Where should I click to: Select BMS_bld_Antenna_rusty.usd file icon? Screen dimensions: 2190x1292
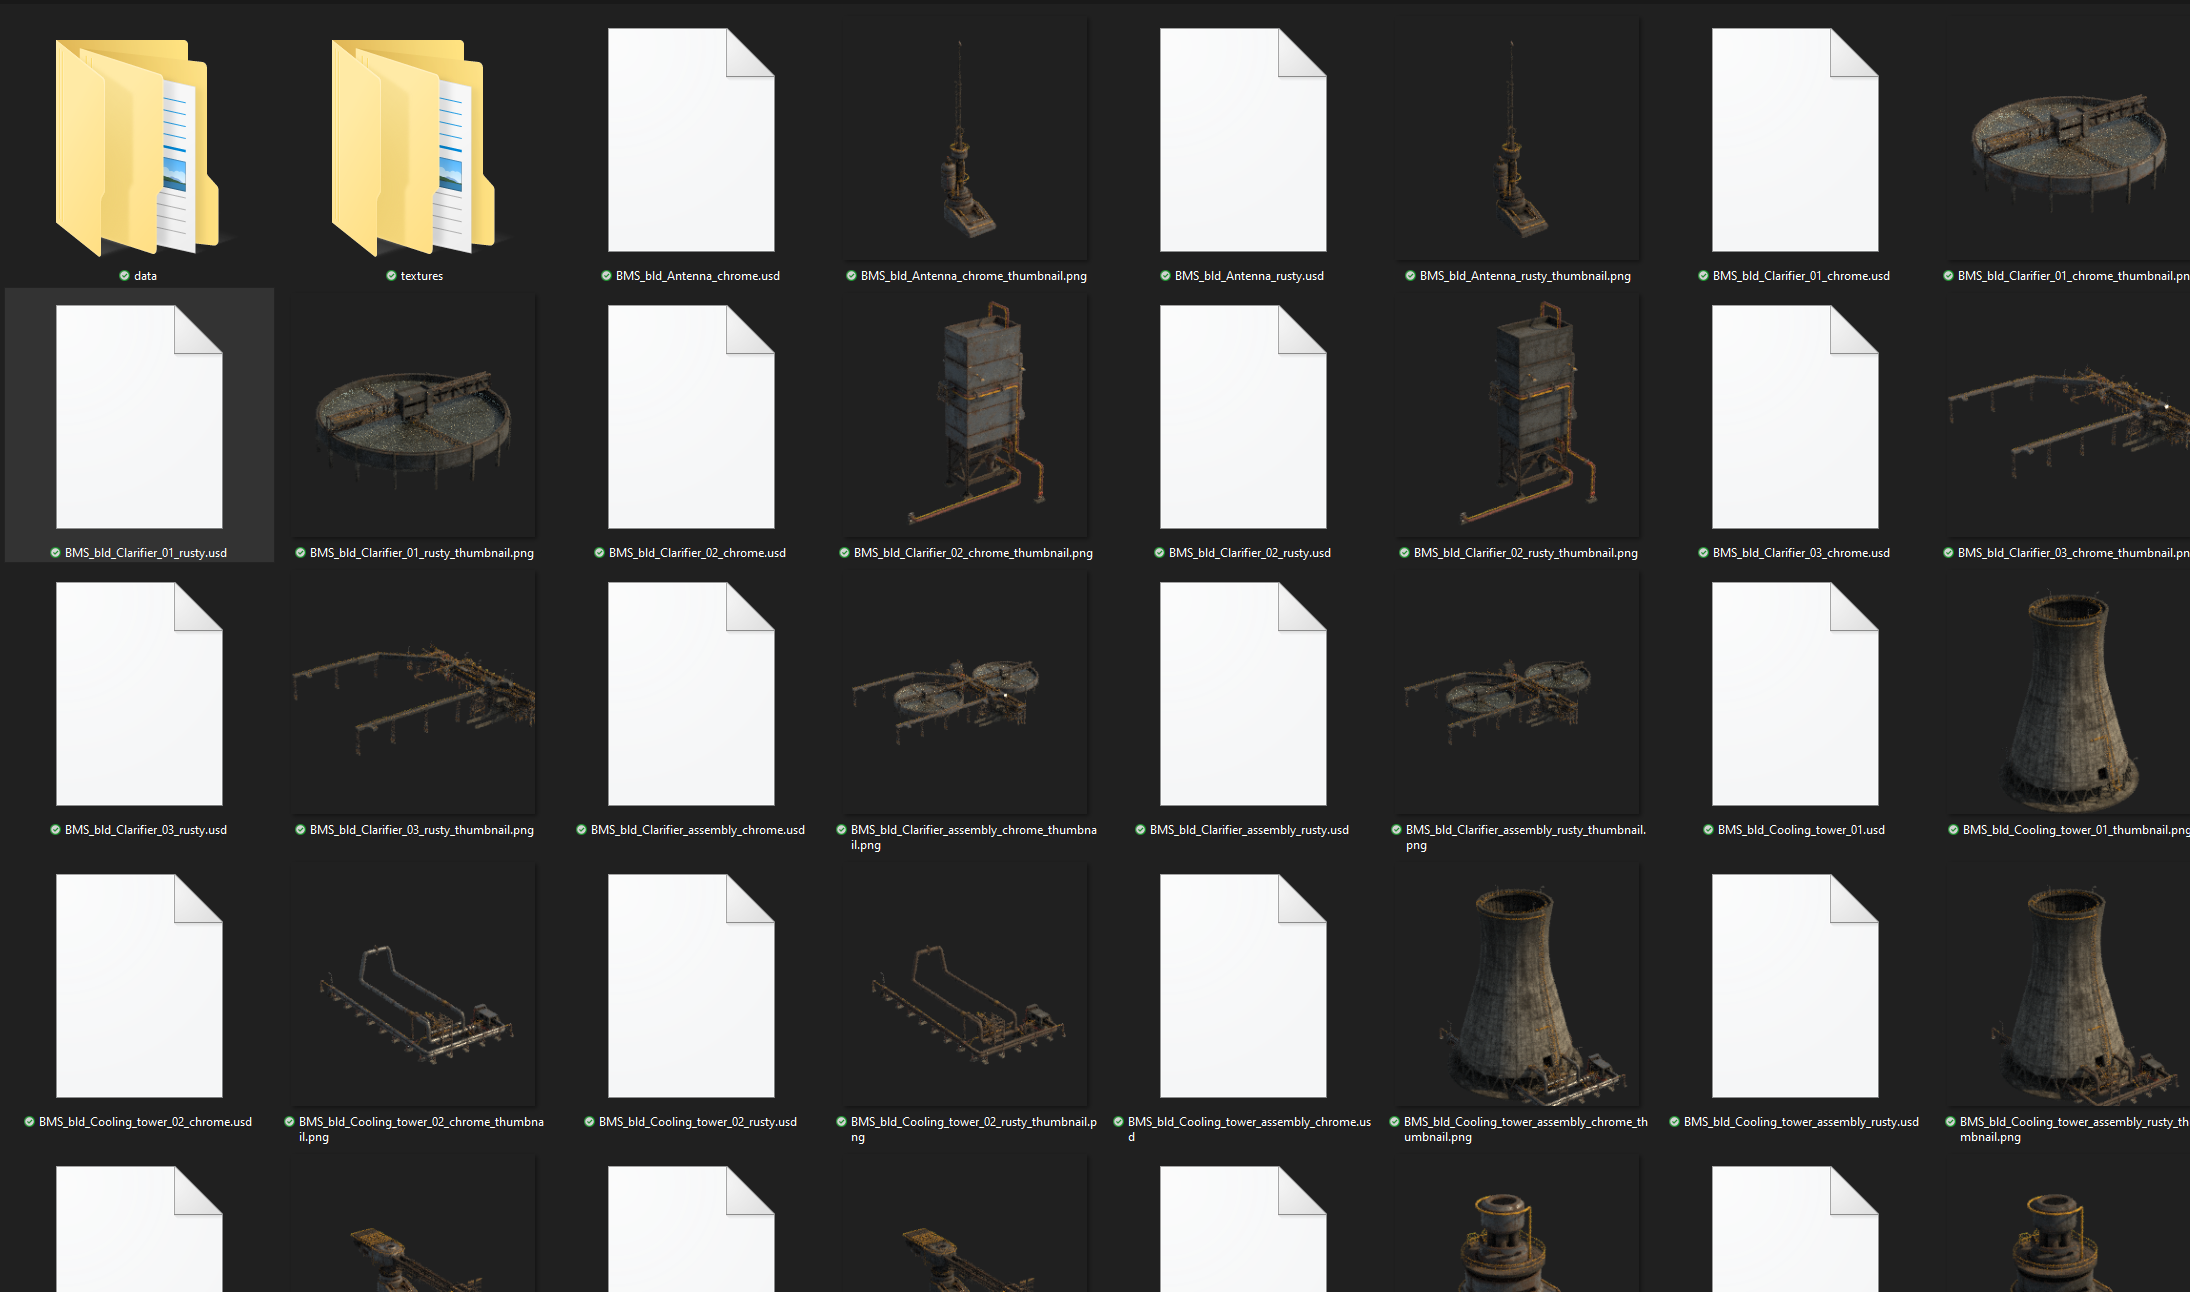1243,140
